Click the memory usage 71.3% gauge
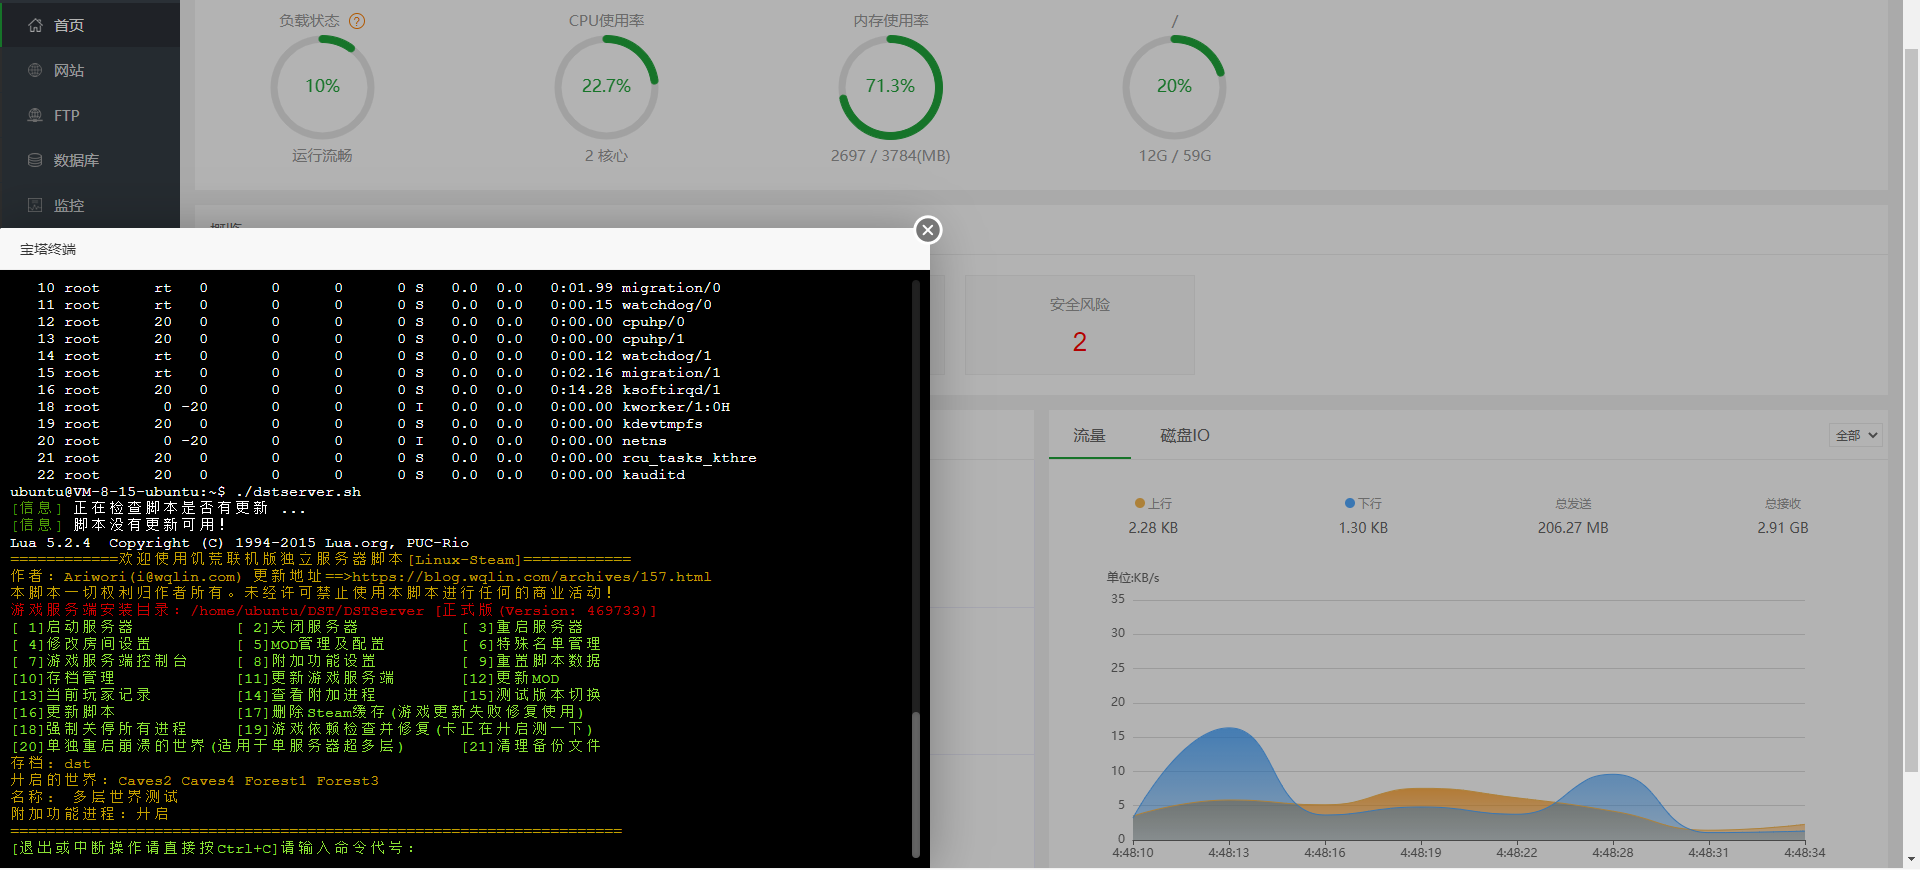This screenshot has height=870, width=1920. pos(890,87)
